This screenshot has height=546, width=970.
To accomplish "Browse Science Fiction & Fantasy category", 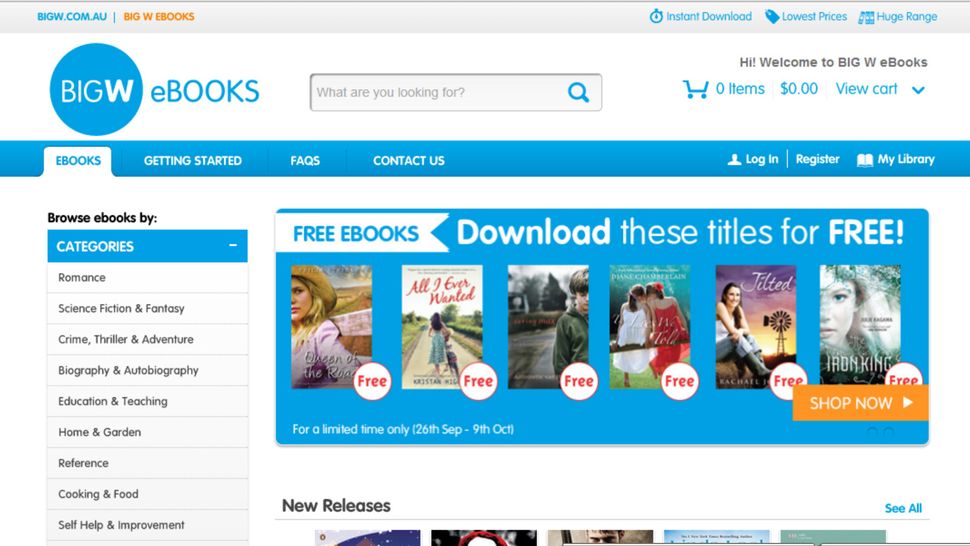I will [x=147, y=309].
